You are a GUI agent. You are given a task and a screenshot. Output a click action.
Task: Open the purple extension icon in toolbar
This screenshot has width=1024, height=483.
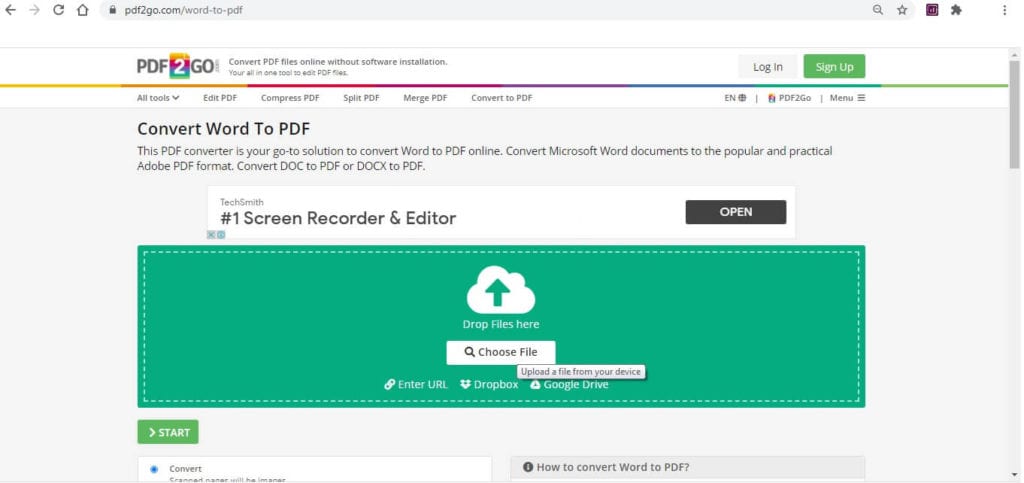[x=933, y=10]
